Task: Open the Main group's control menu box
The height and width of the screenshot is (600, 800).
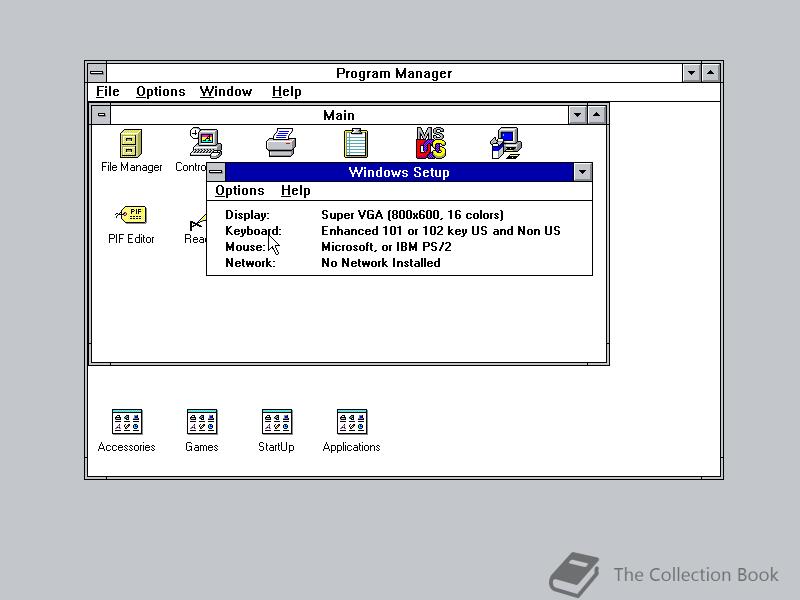Action: pos(101,115)
